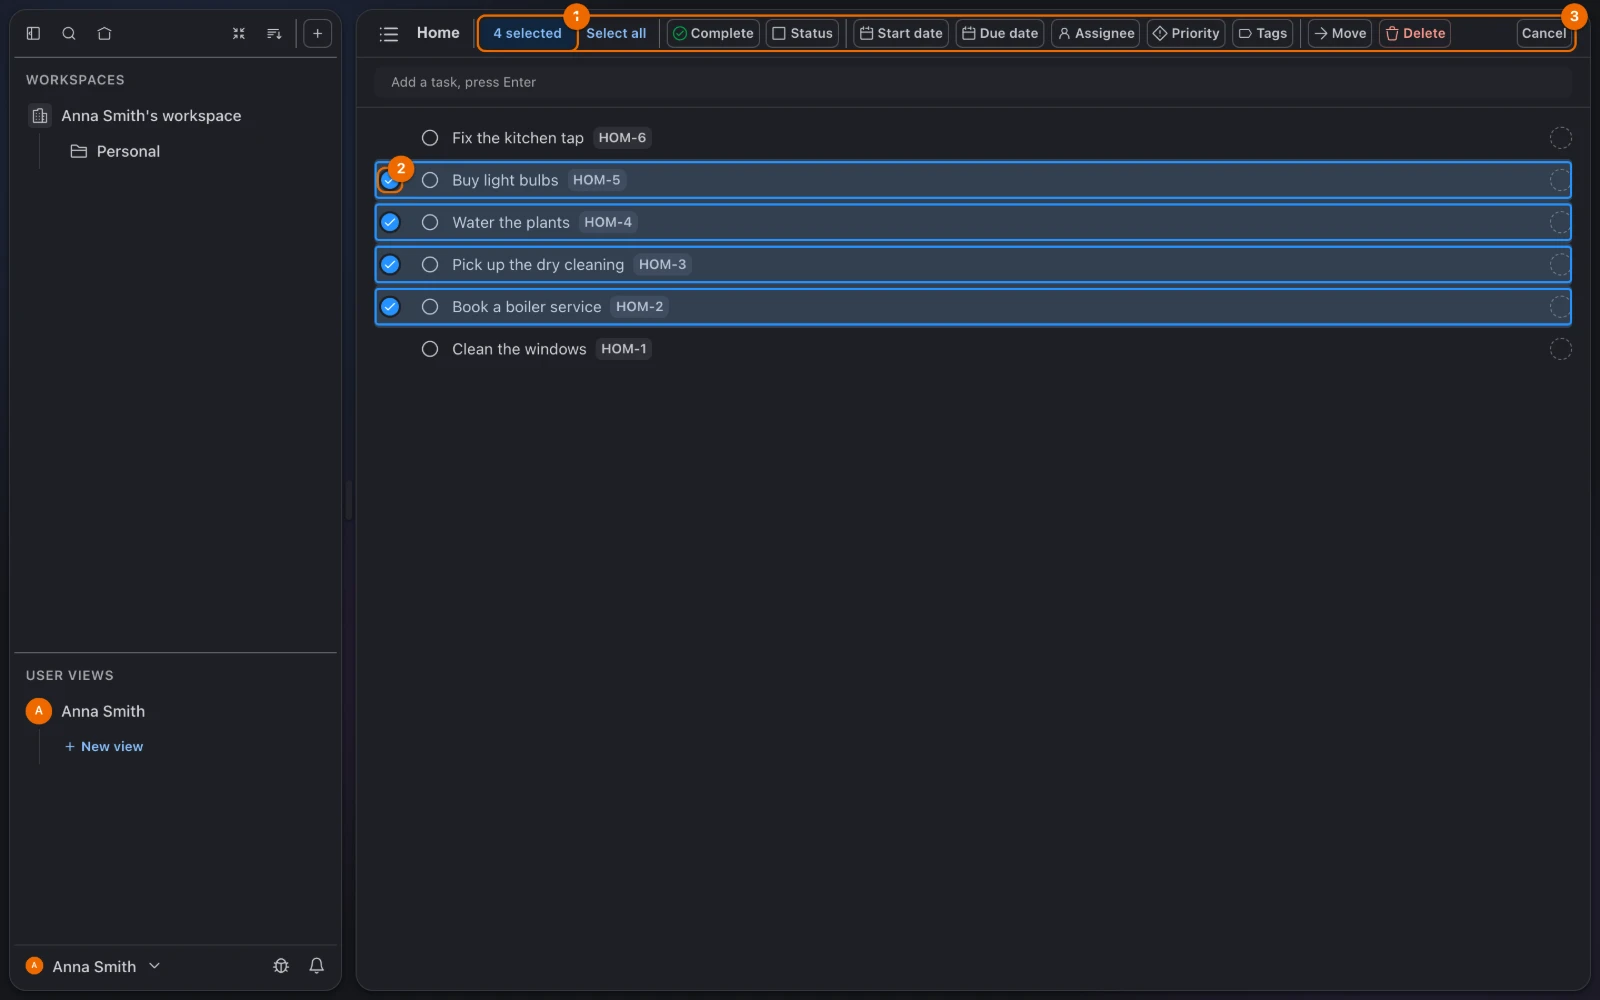
Task: Open Anna Smith user view
Action: coord(102,711)
